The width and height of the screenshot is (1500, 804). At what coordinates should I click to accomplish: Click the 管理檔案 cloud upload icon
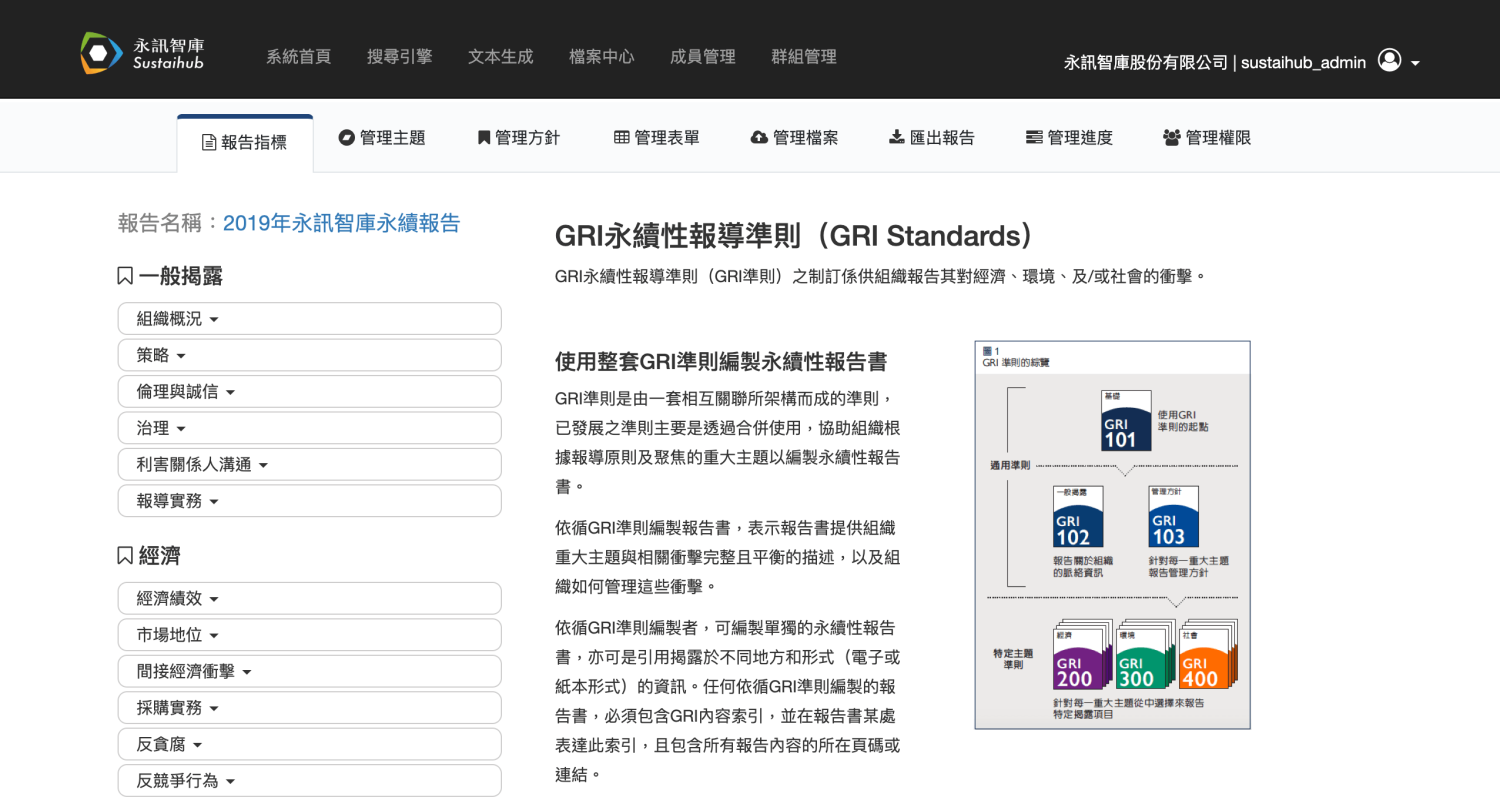pyautogui.click(x=759, y=138)
